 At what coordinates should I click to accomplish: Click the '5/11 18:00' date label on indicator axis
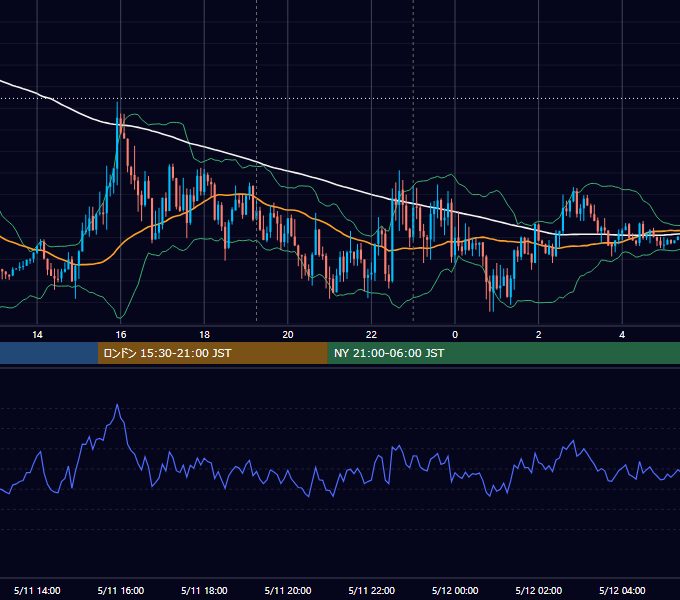click(204, 590)
